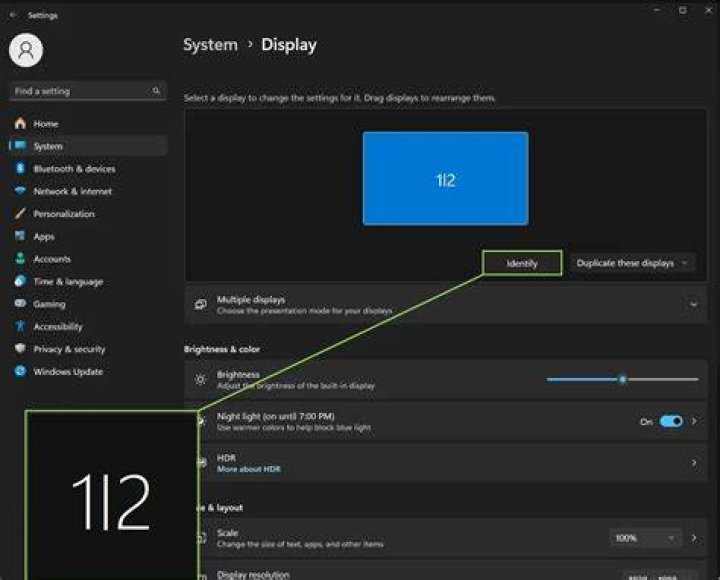Screen dimensions: 720x580
Task: Open the user profile avatar
Action: click(x=26, y=50)
